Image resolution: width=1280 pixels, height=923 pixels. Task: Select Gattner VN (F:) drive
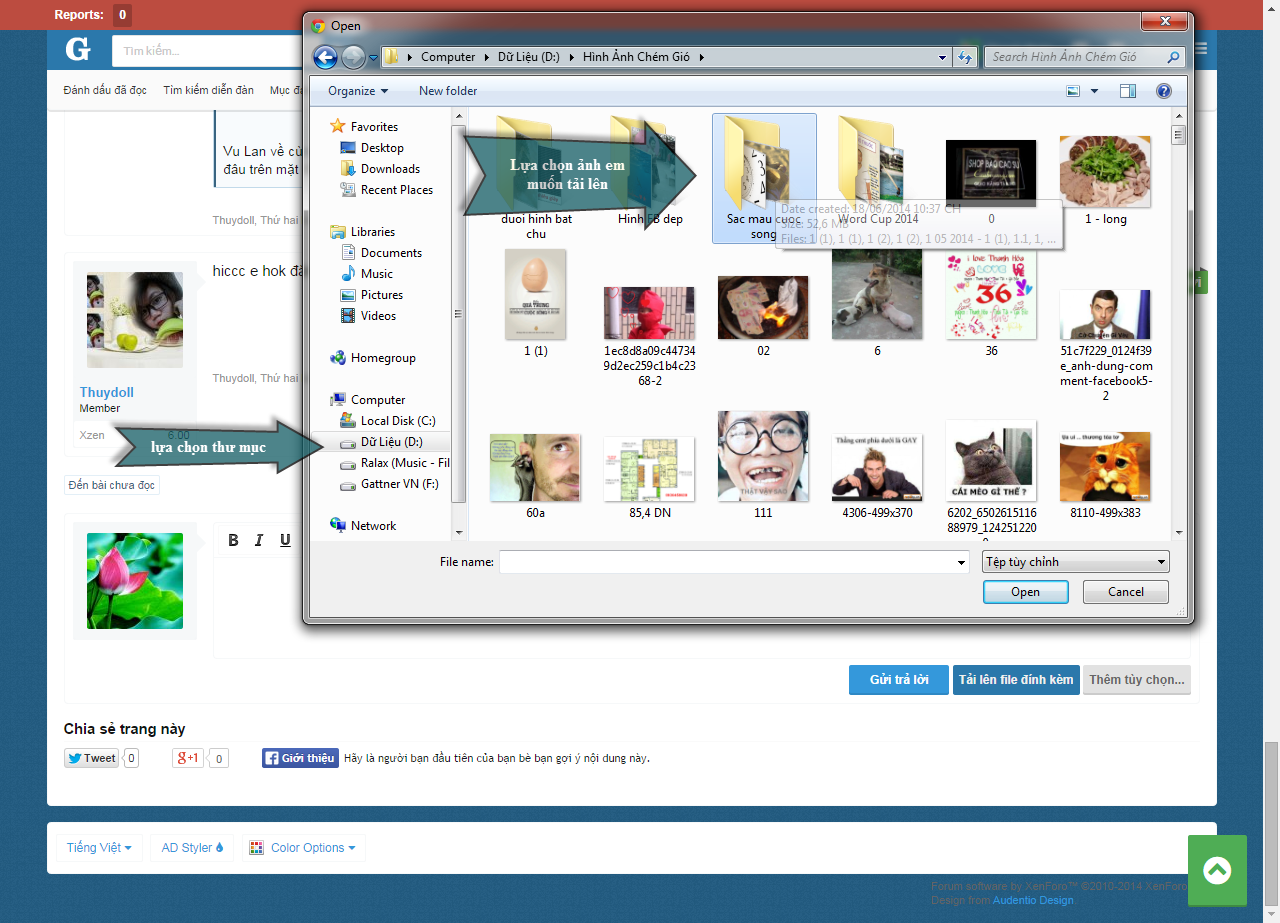[x=389, y=484]
